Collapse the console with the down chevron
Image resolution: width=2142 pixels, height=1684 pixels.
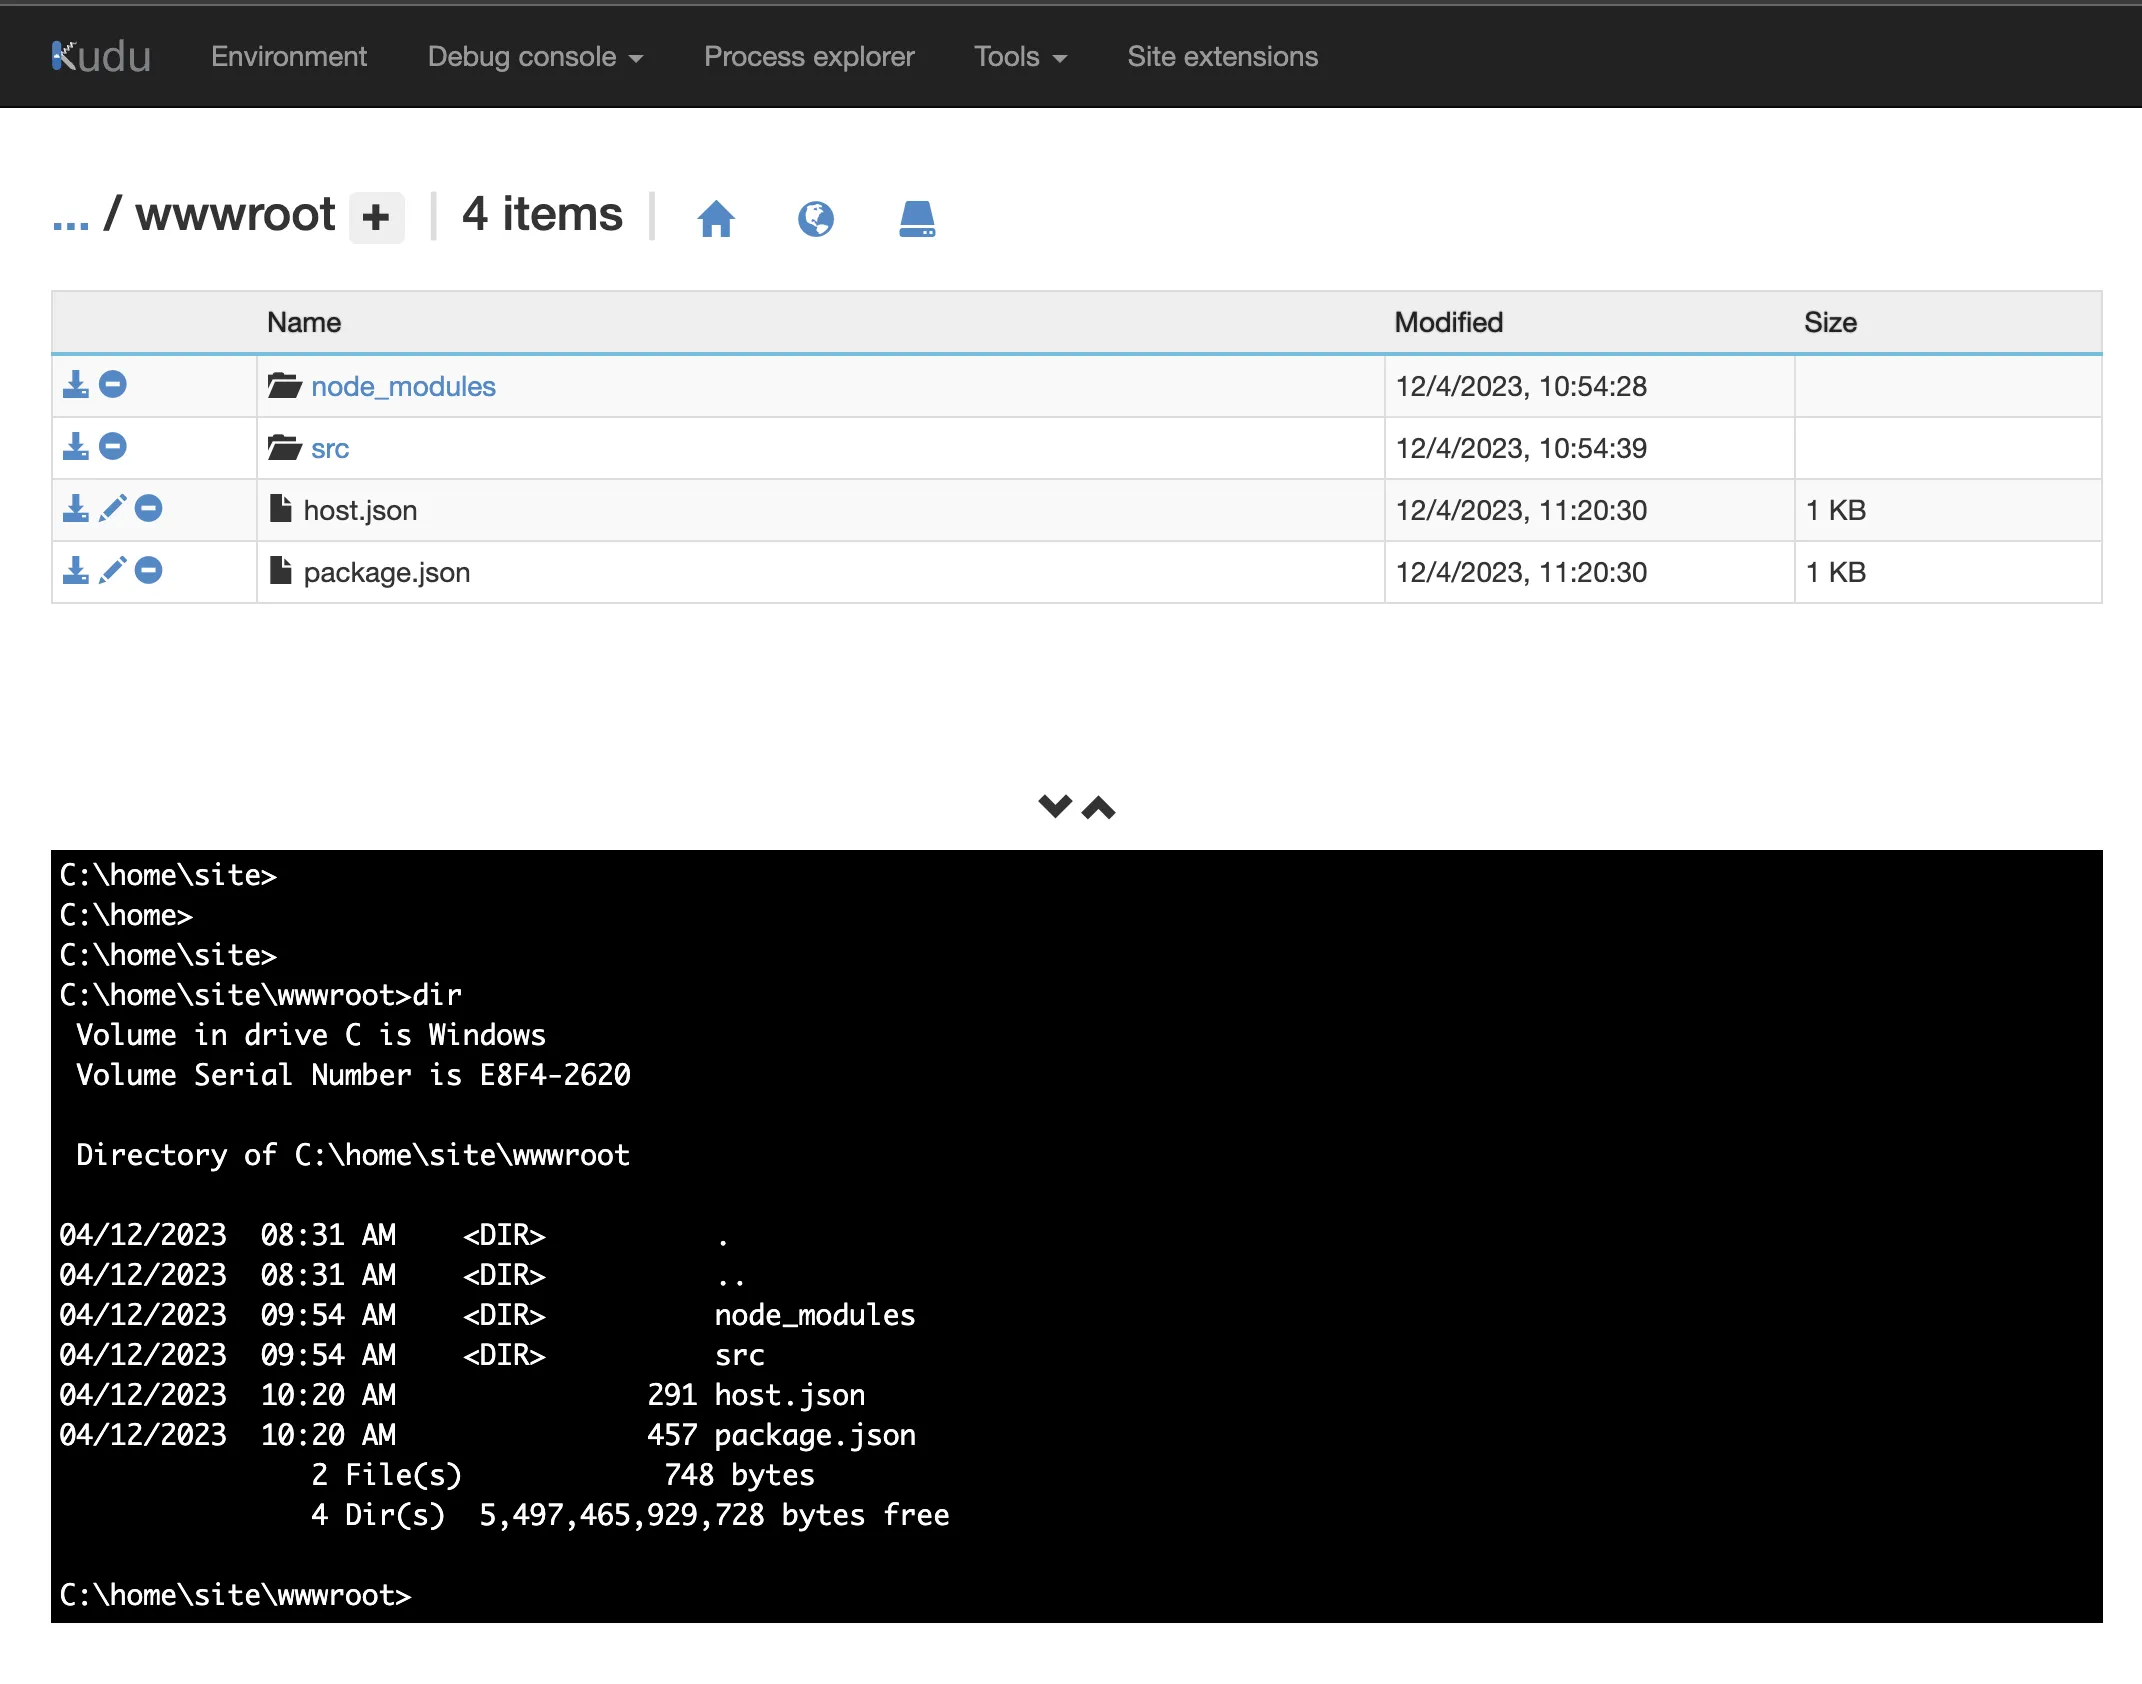[x=1055, y=806]
